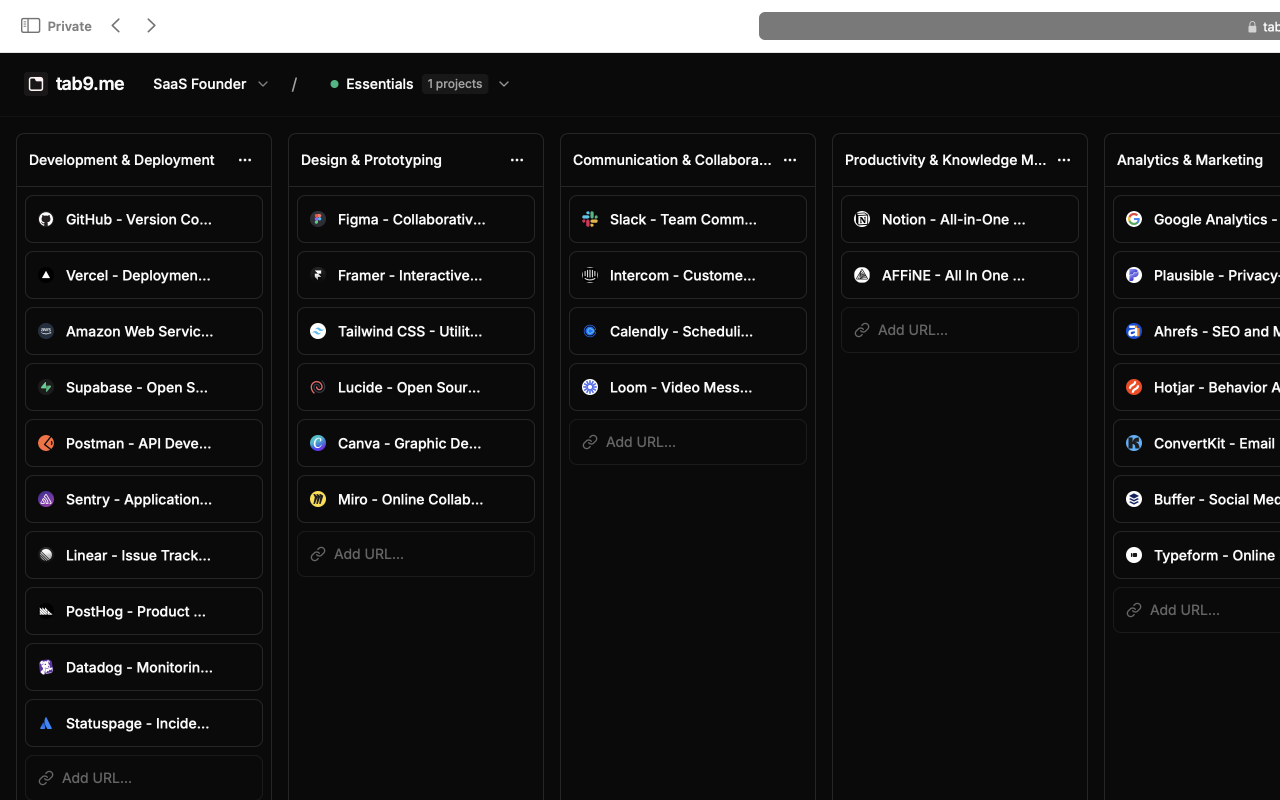Focus Add URL field in Development column
The height and width of the screenshot is (800, 1280).
click(144, 777)
